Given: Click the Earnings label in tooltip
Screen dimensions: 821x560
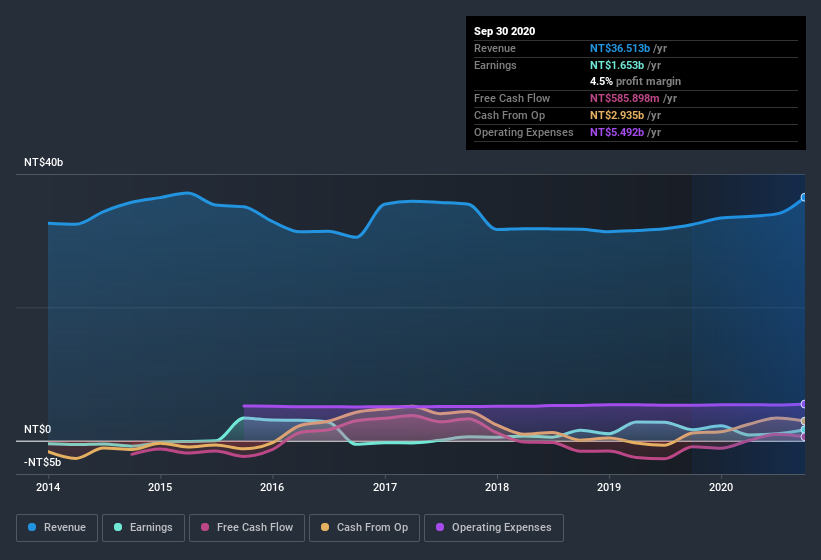Looking at the screenshot, I should click(495, 65).
